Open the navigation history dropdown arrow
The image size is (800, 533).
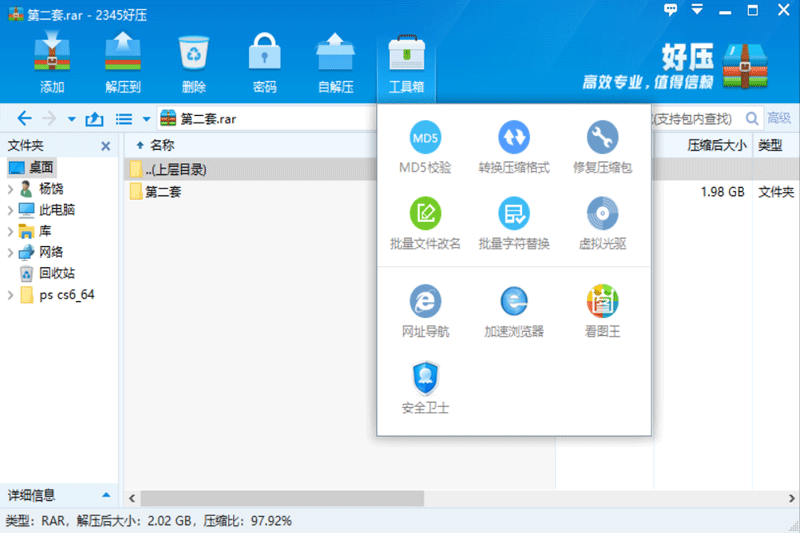pos(71,119)
